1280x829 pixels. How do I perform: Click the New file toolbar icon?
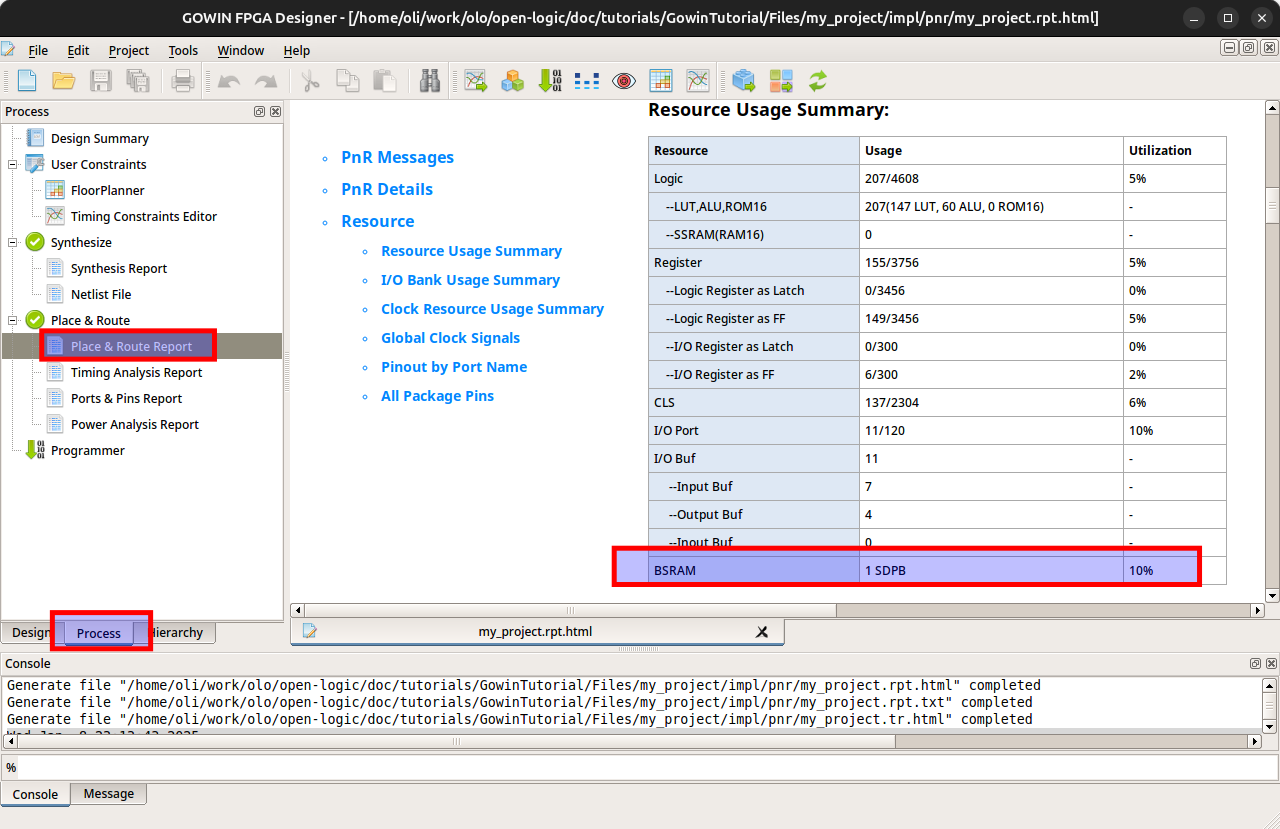point(27,81)
